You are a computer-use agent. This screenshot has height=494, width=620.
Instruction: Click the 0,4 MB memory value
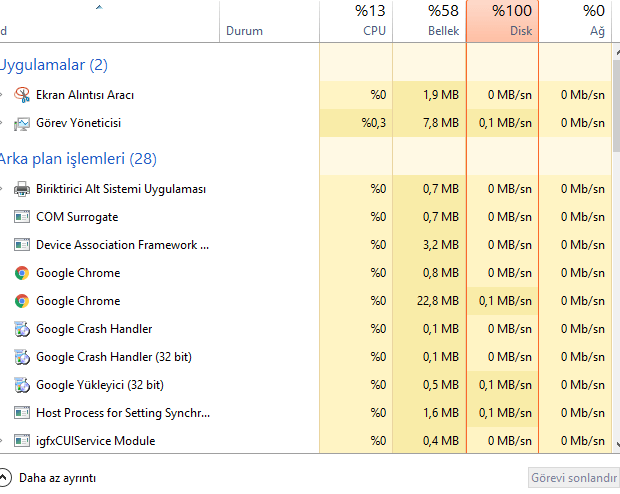(x=441, y=441)
